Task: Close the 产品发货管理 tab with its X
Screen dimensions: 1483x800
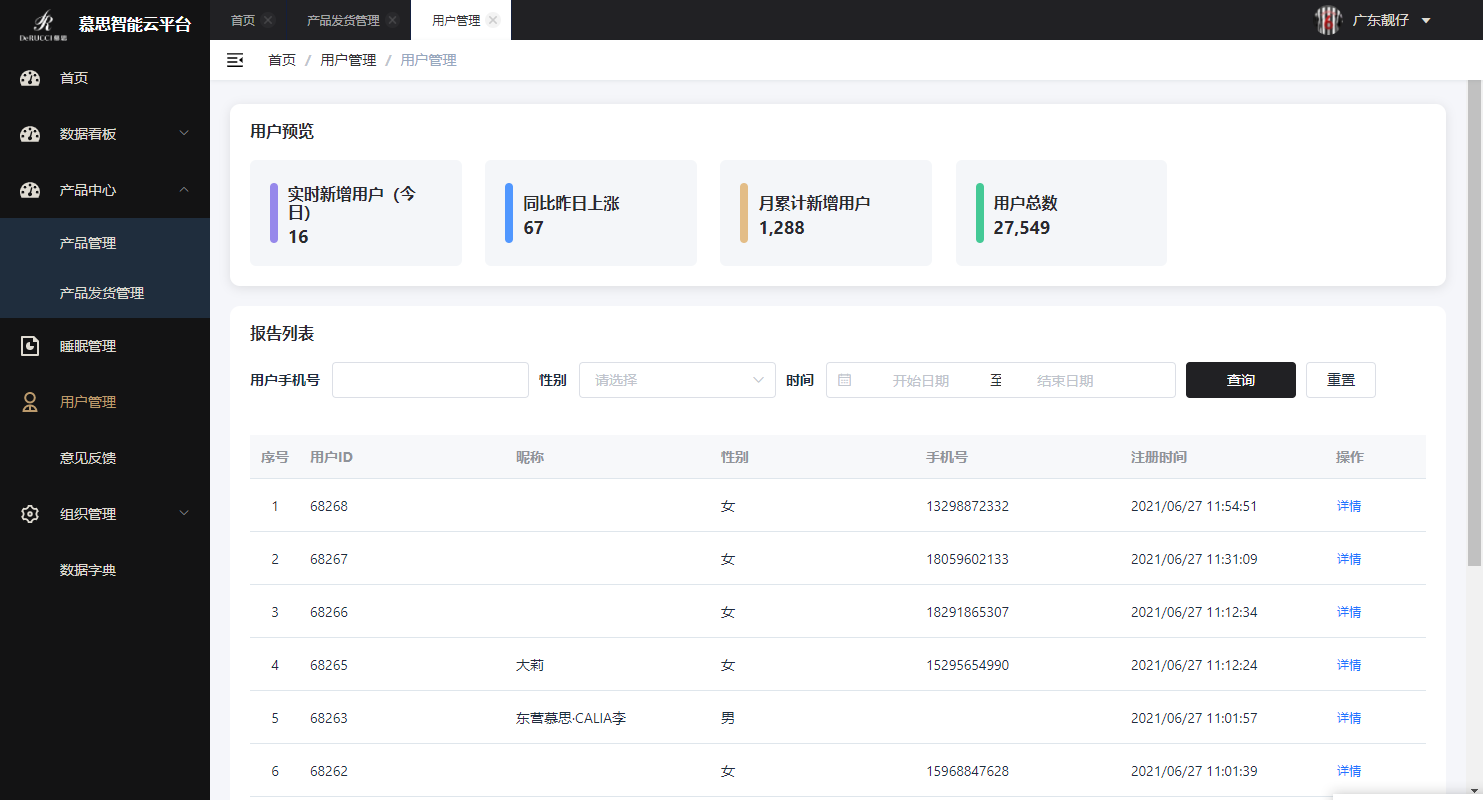Action: [393, 20]
